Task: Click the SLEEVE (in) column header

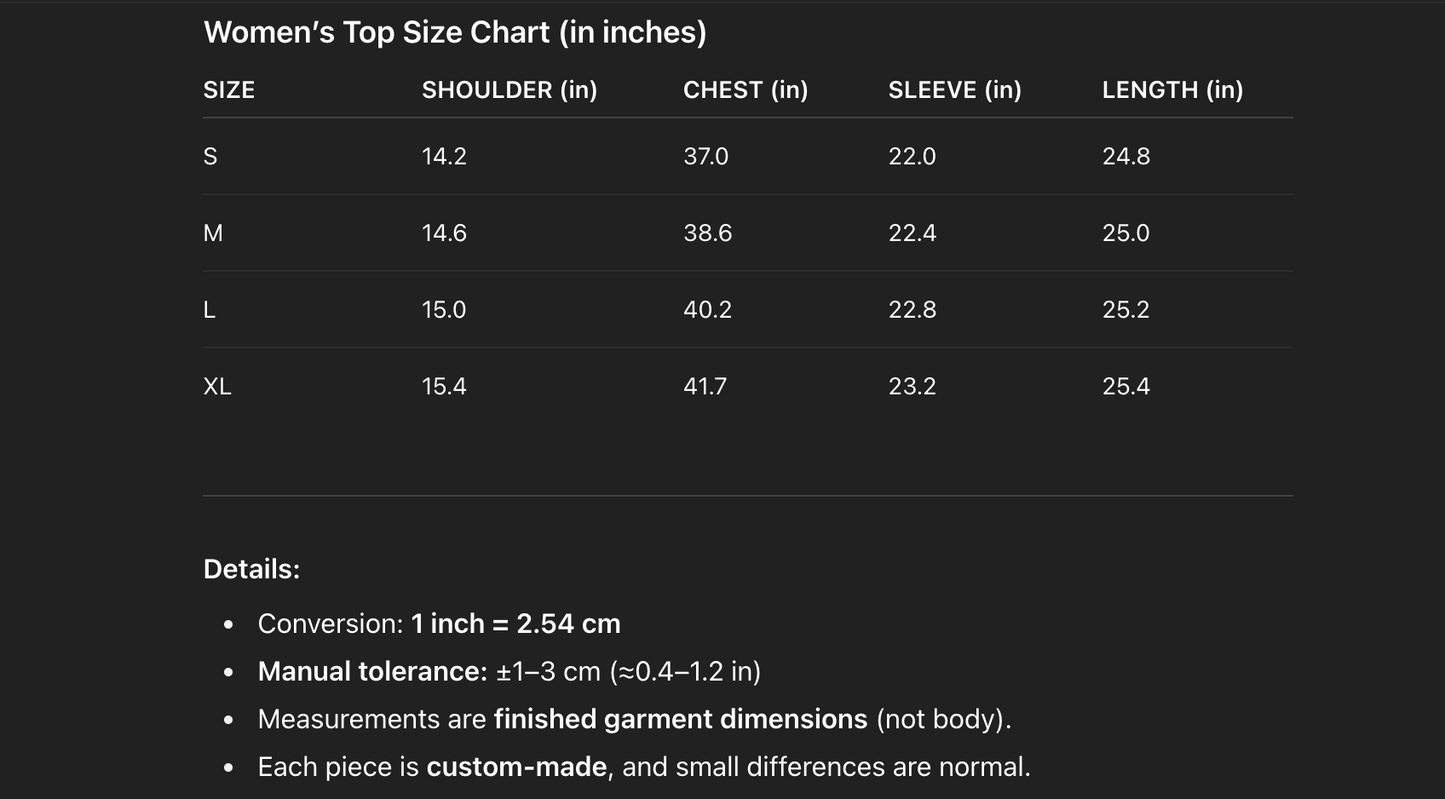Action: click(954, 90)
